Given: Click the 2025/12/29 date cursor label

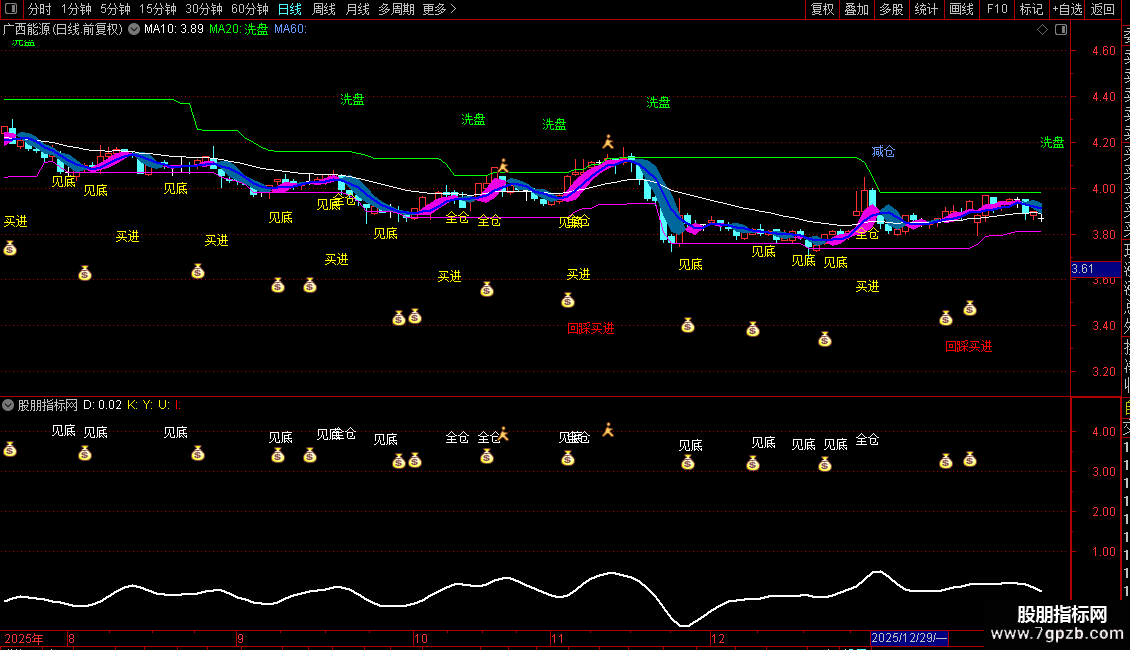Looking at the screenshot, I should [x=909, y=638].
